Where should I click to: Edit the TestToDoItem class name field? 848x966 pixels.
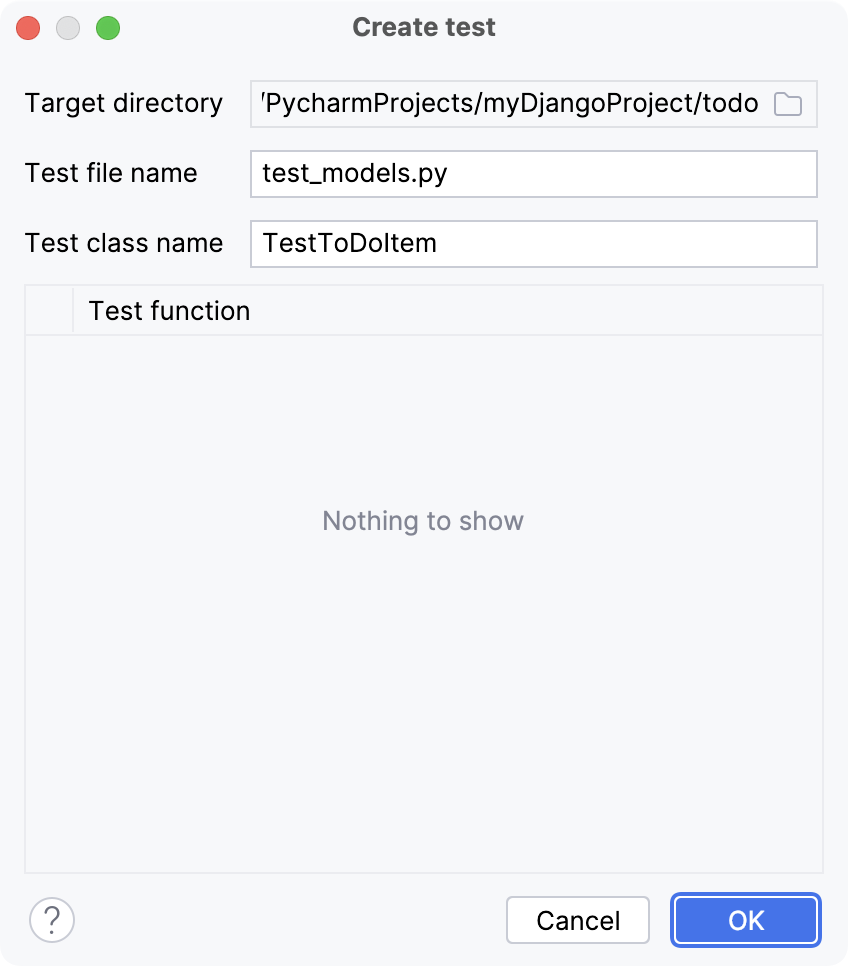pyautogui.click(x=533, y=243)
